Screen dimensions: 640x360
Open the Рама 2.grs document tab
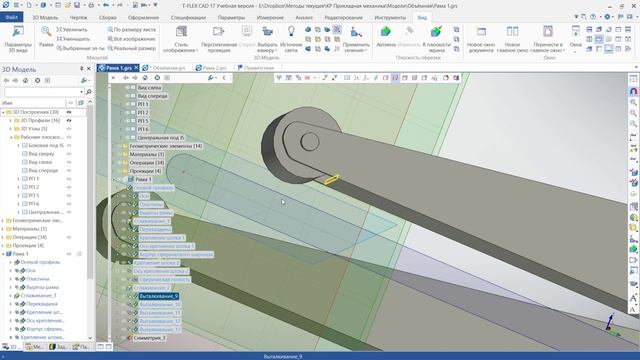(211, 68)
